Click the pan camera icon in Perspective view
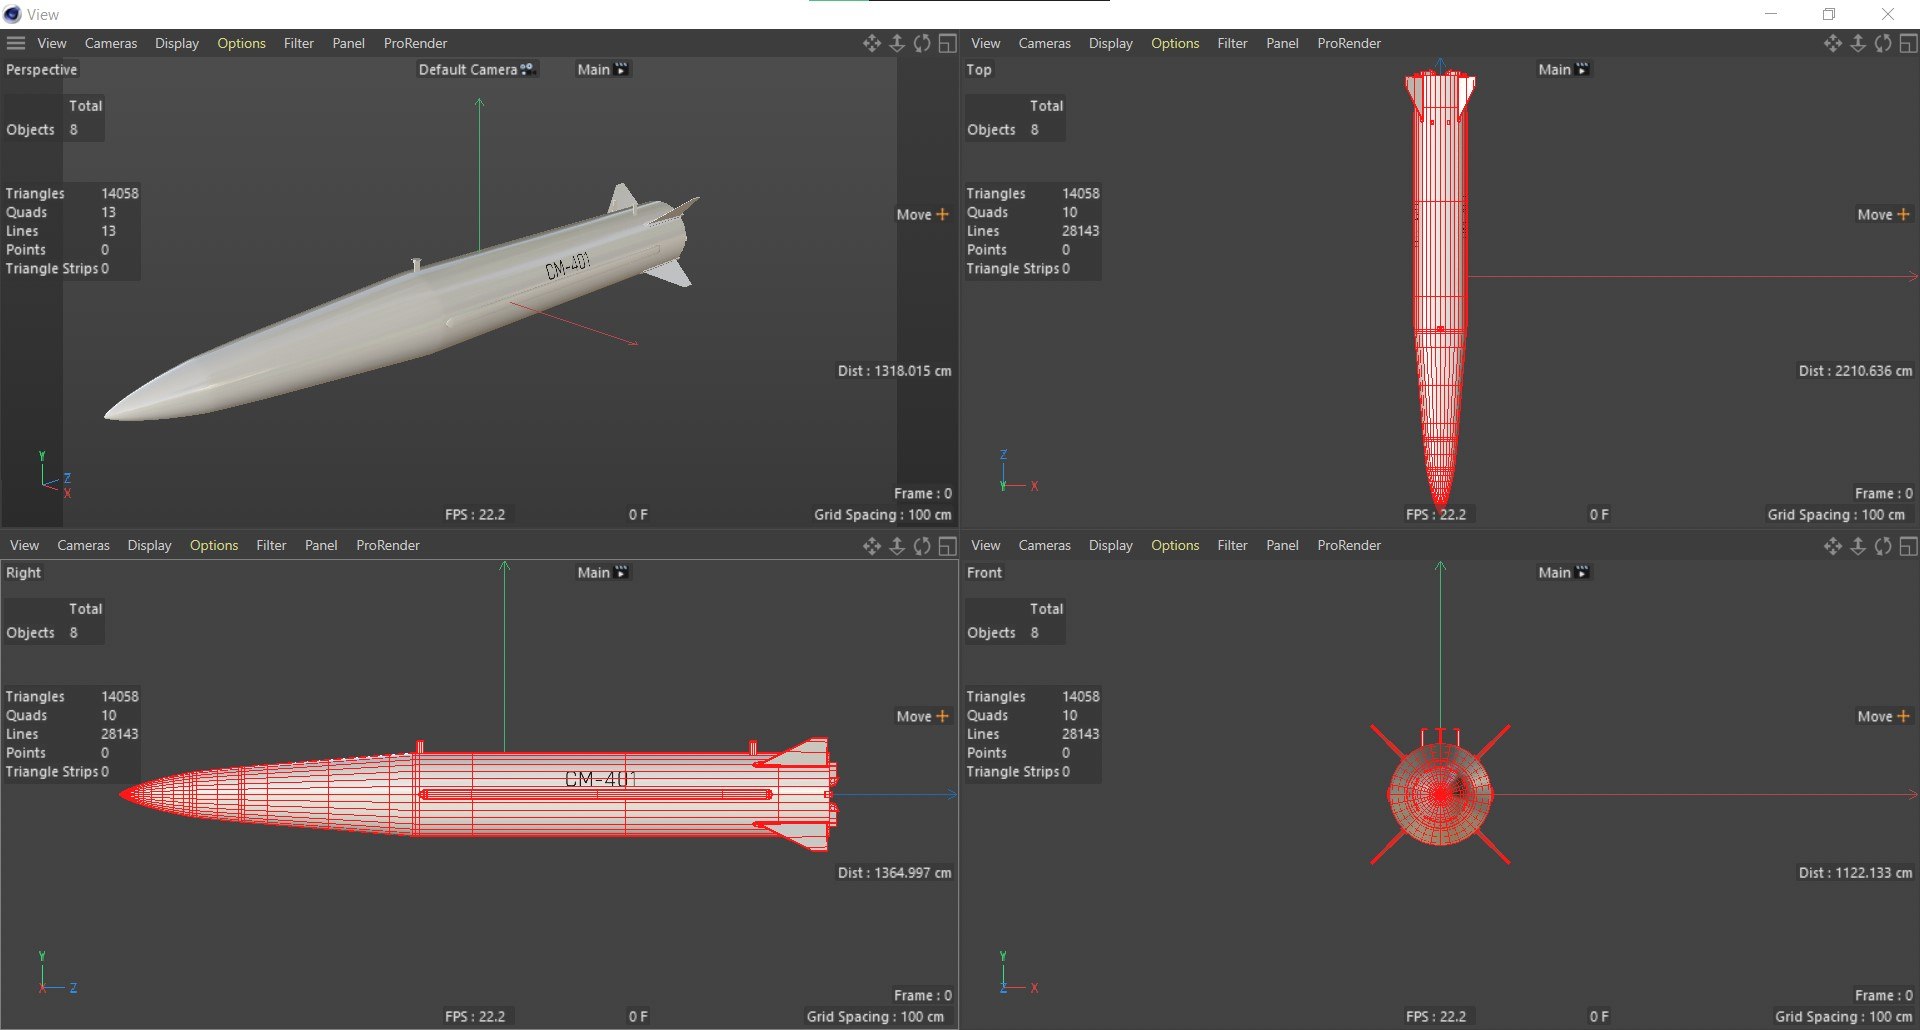The image size is (1920, 1030). click(x=872, y=43)
